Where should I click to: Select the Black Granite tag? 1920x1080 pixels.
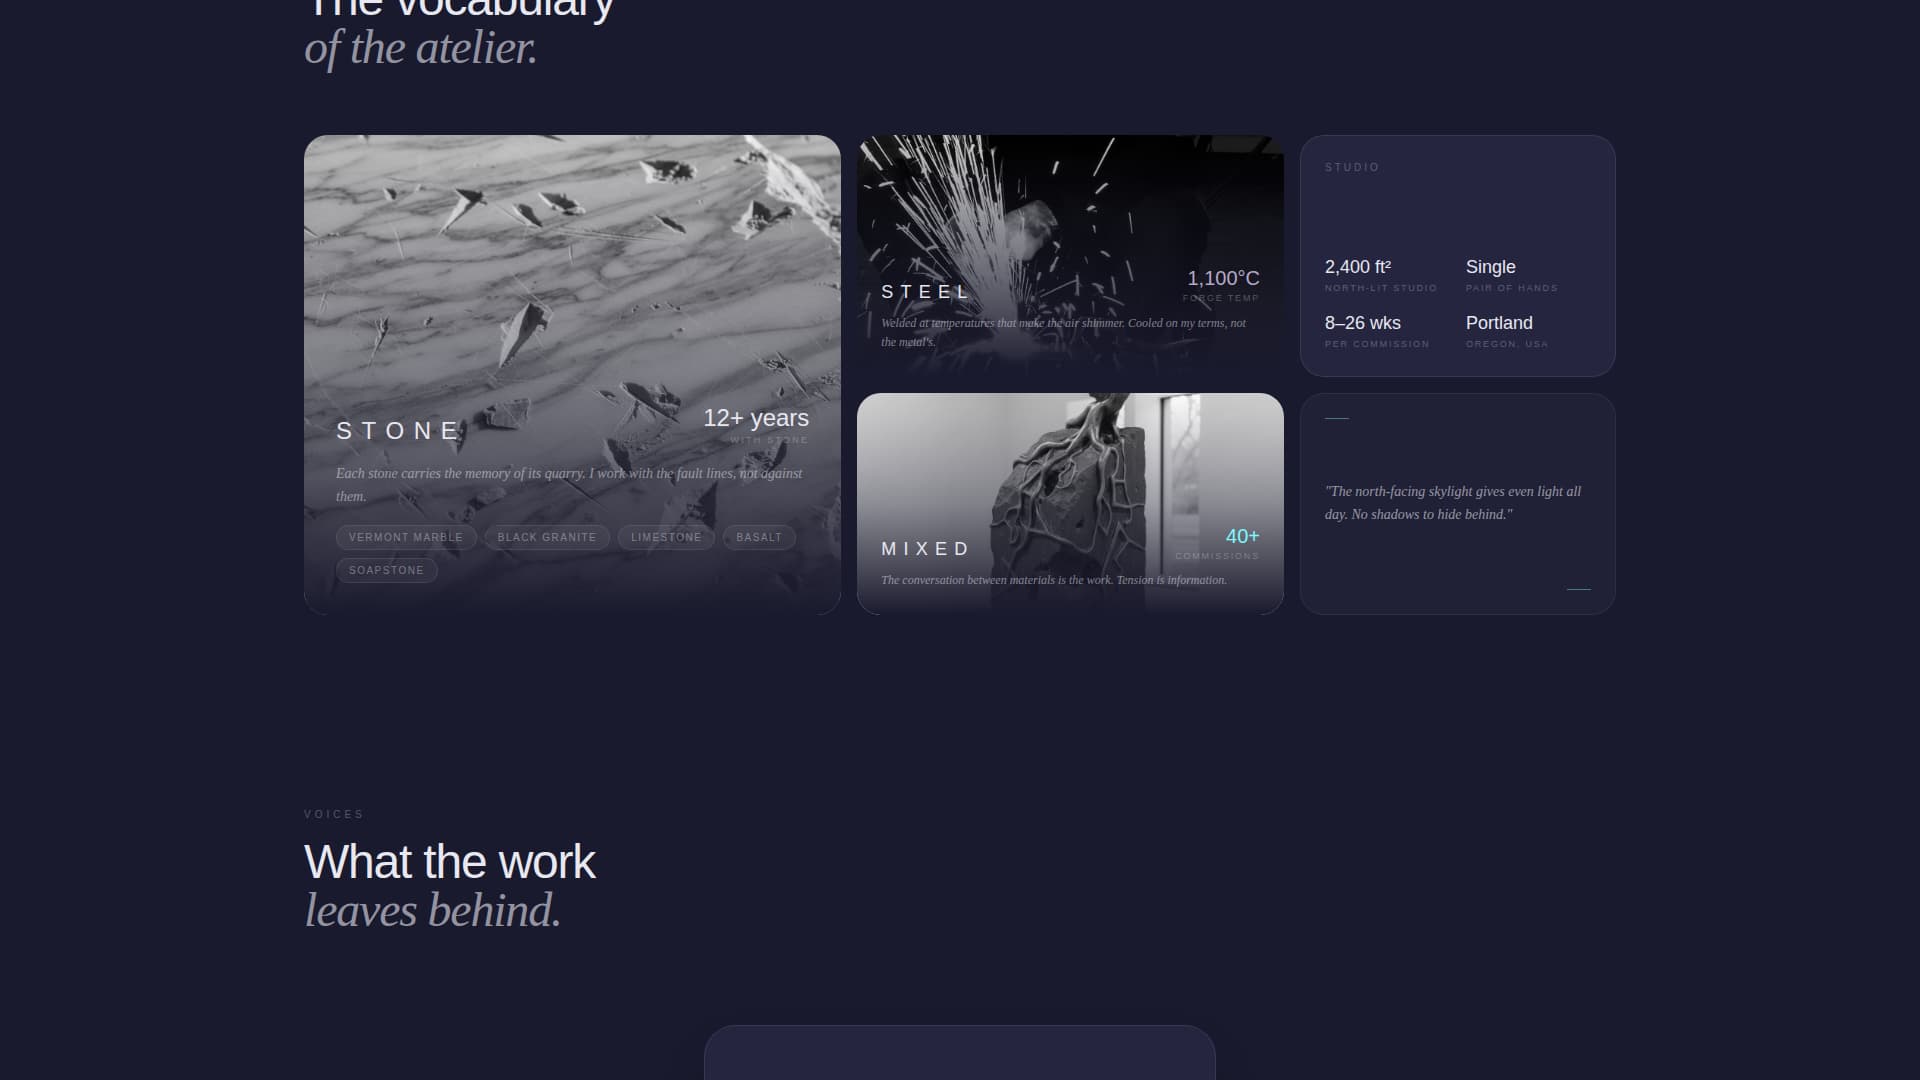click(547, 538)
